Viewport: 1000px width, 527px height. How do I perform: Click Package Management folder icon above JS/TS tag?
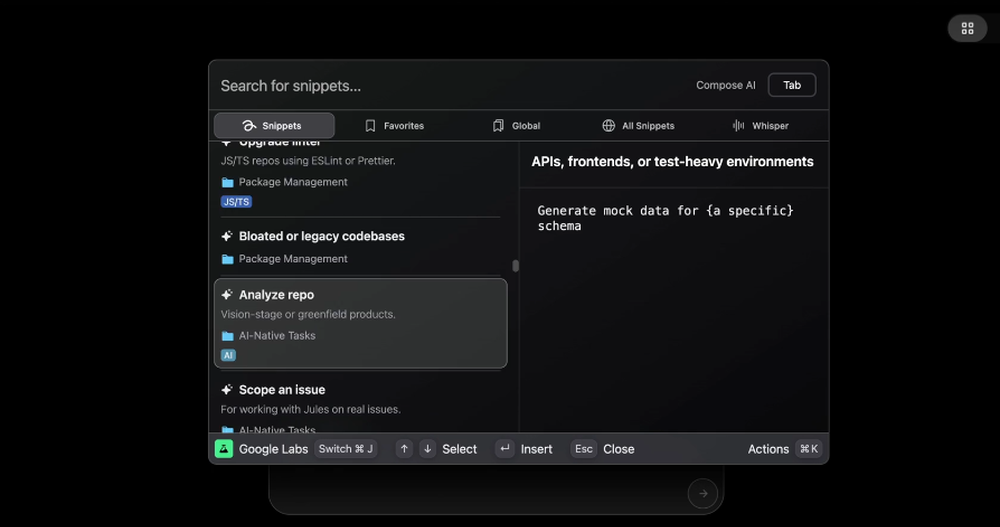pyautogui.click(x=227, y=182)
